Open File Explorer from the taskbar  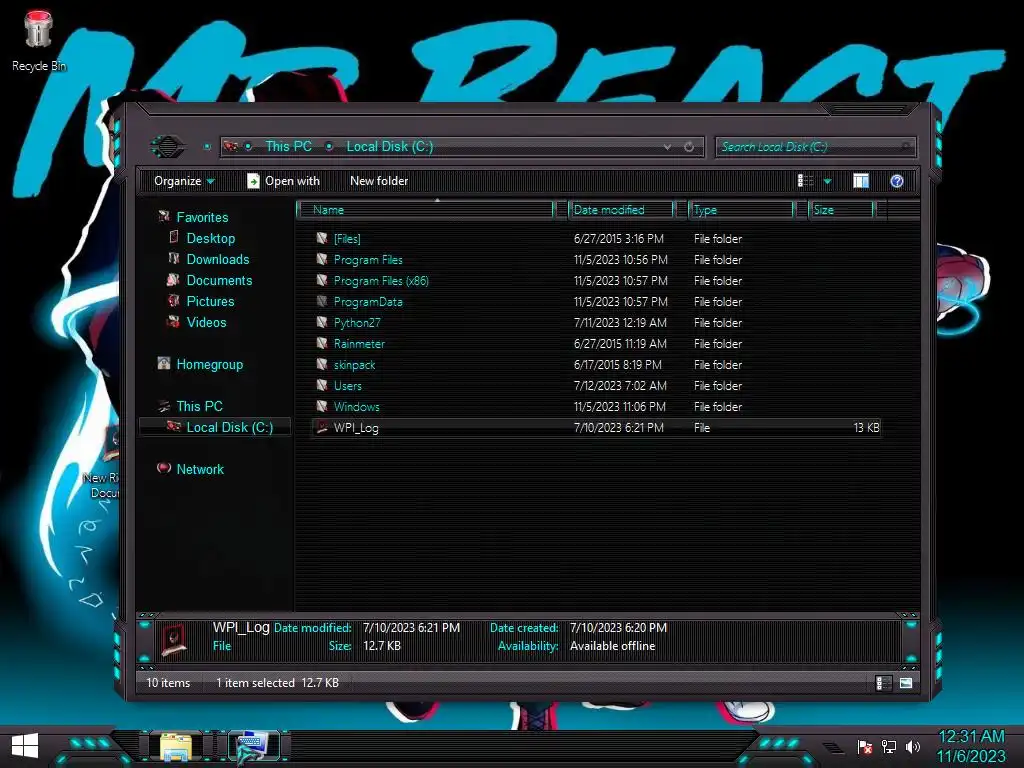175,747
